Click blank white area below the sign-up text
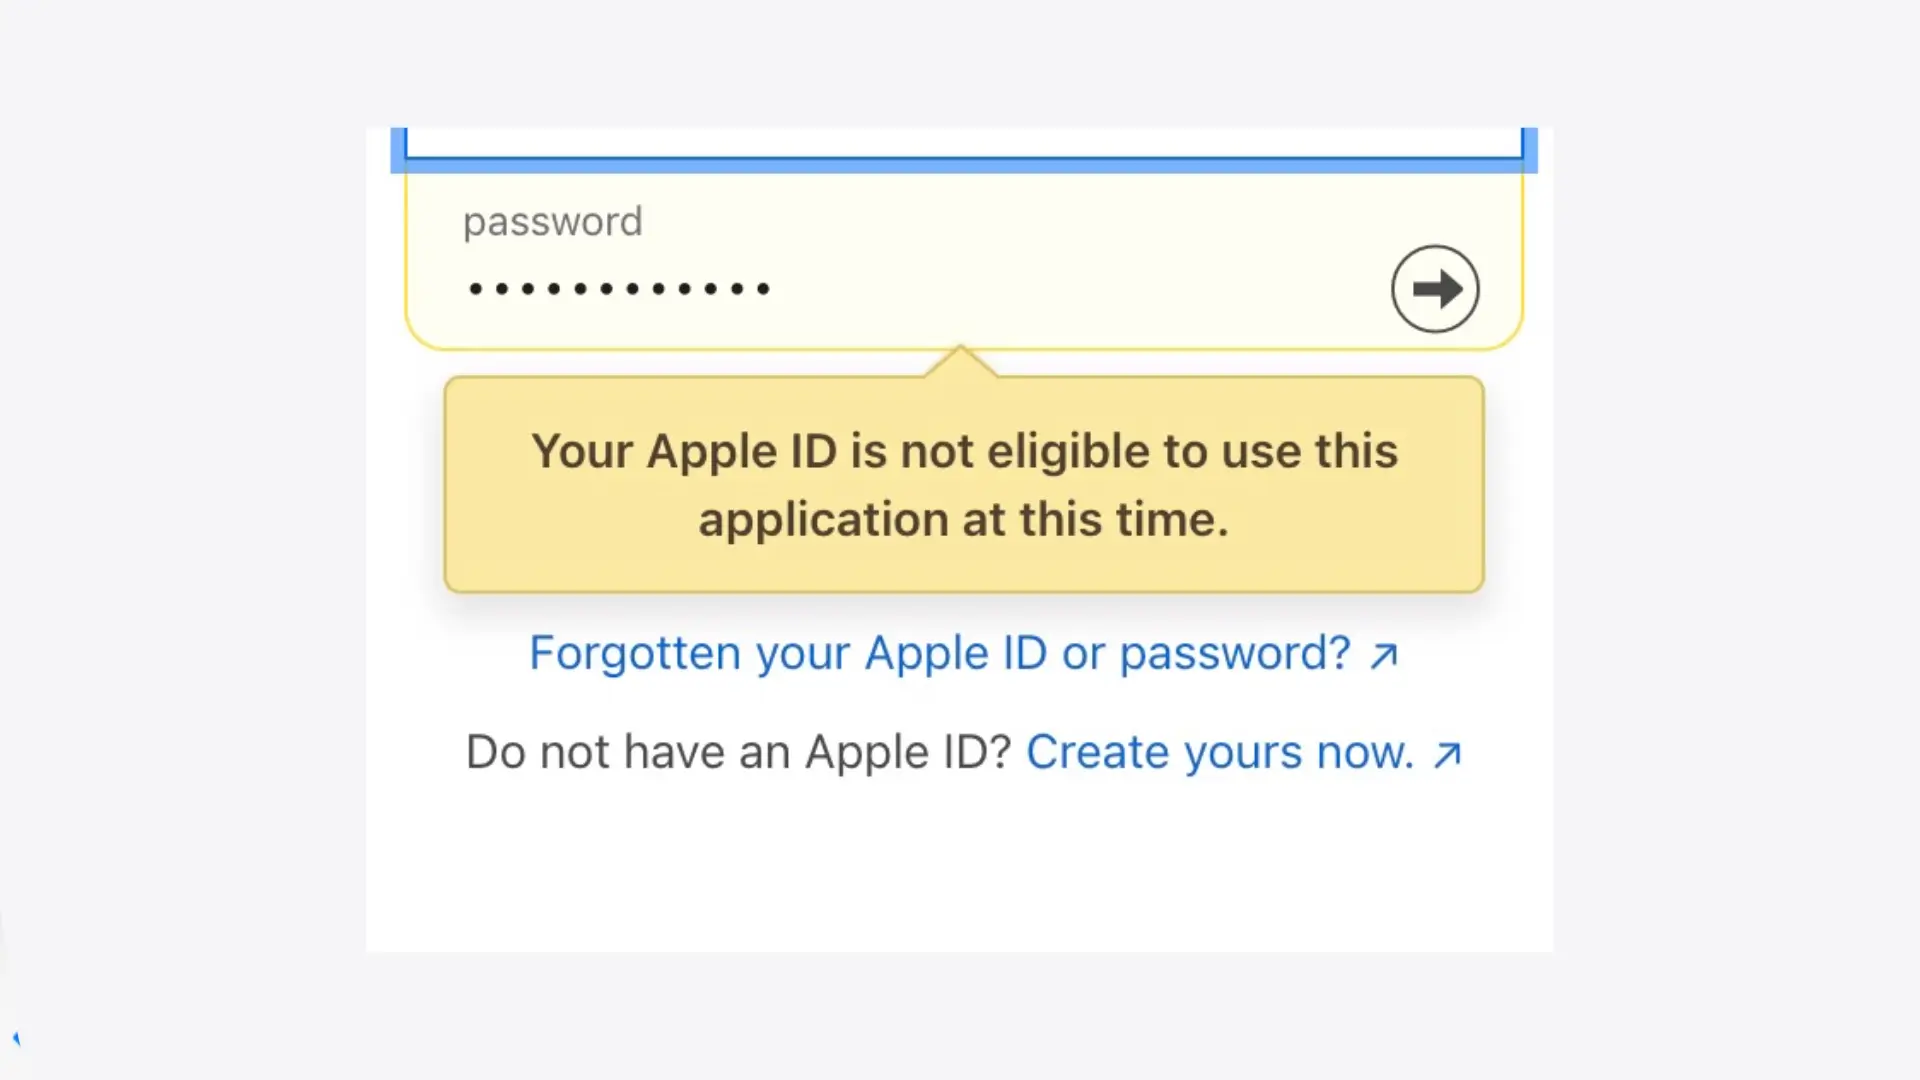The width and height of the screenshot is (1920, 1080). pos(960,870)
